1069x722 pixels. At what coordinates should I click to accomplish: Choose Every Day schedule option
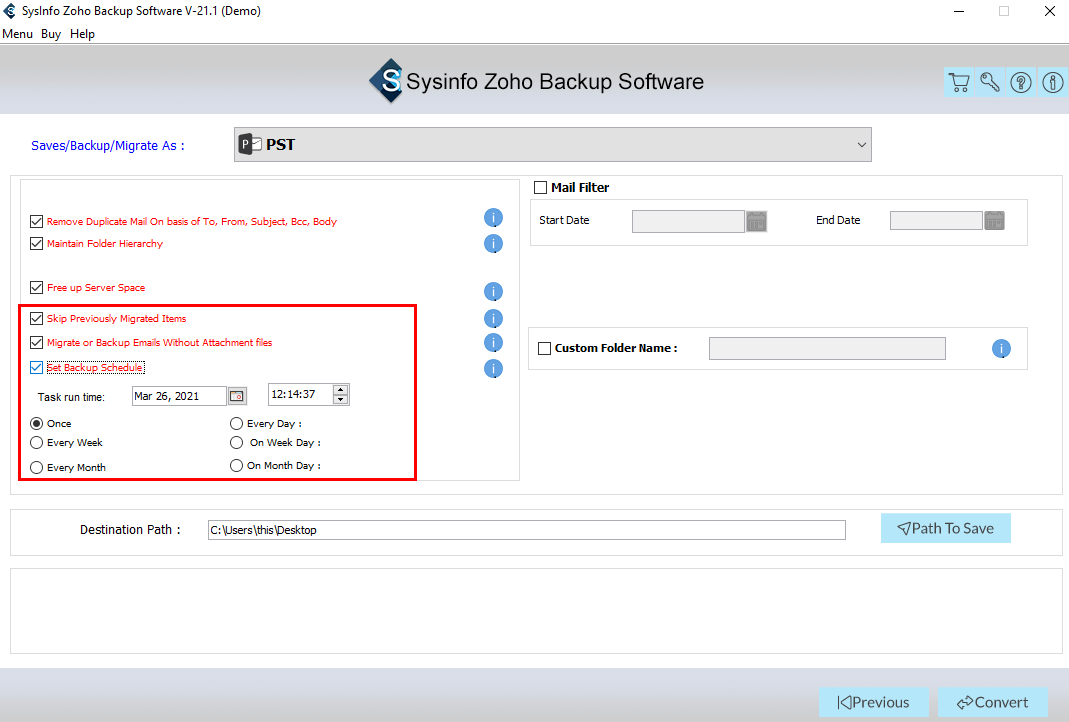click(x=237, y=423)
